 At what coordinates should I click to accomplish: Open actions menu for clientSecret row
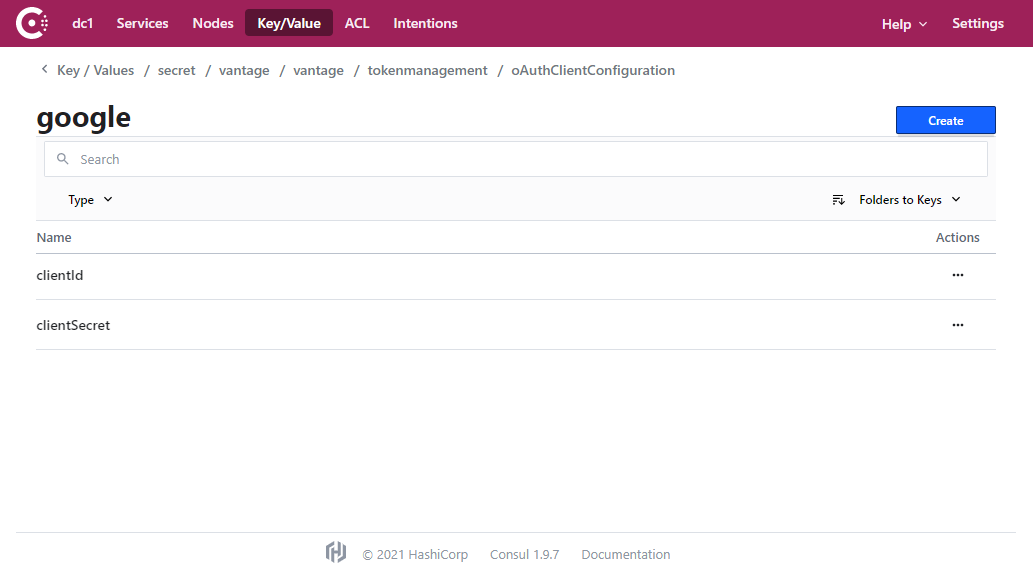pyautogui.click(x=957, y=325)
